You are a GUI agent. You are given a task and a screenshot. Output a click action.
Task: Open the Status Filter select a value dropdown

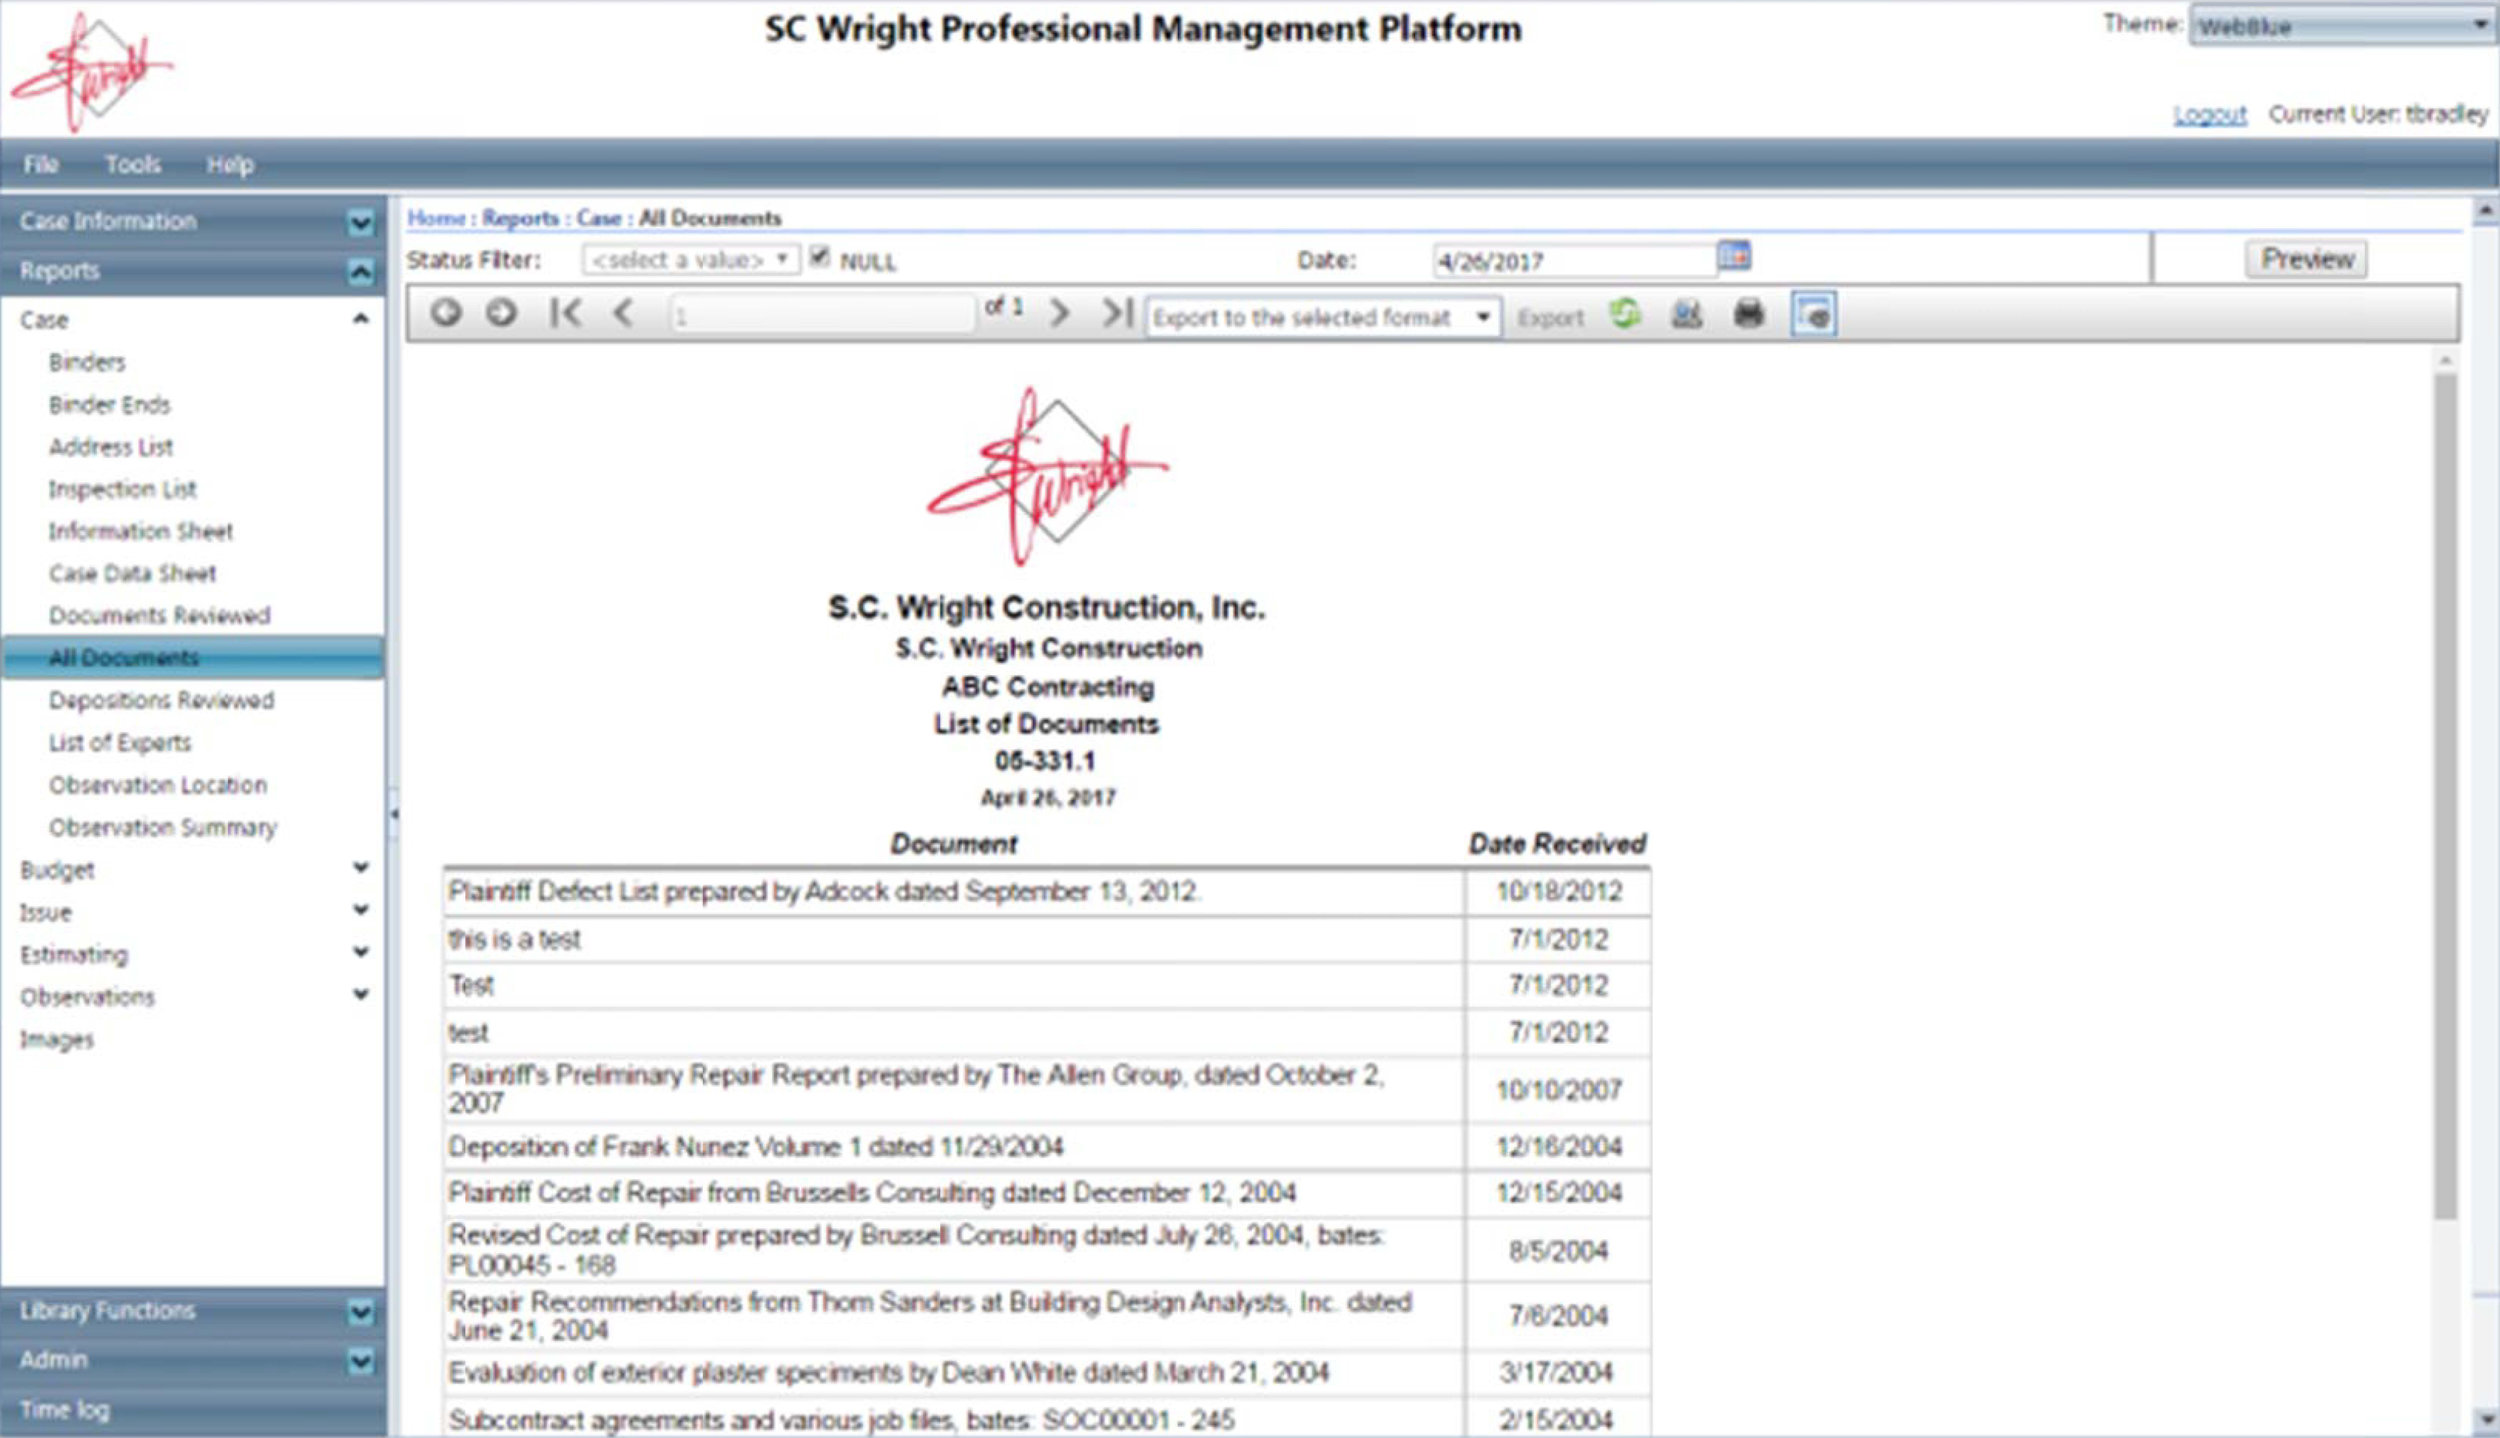click(691, 261)
